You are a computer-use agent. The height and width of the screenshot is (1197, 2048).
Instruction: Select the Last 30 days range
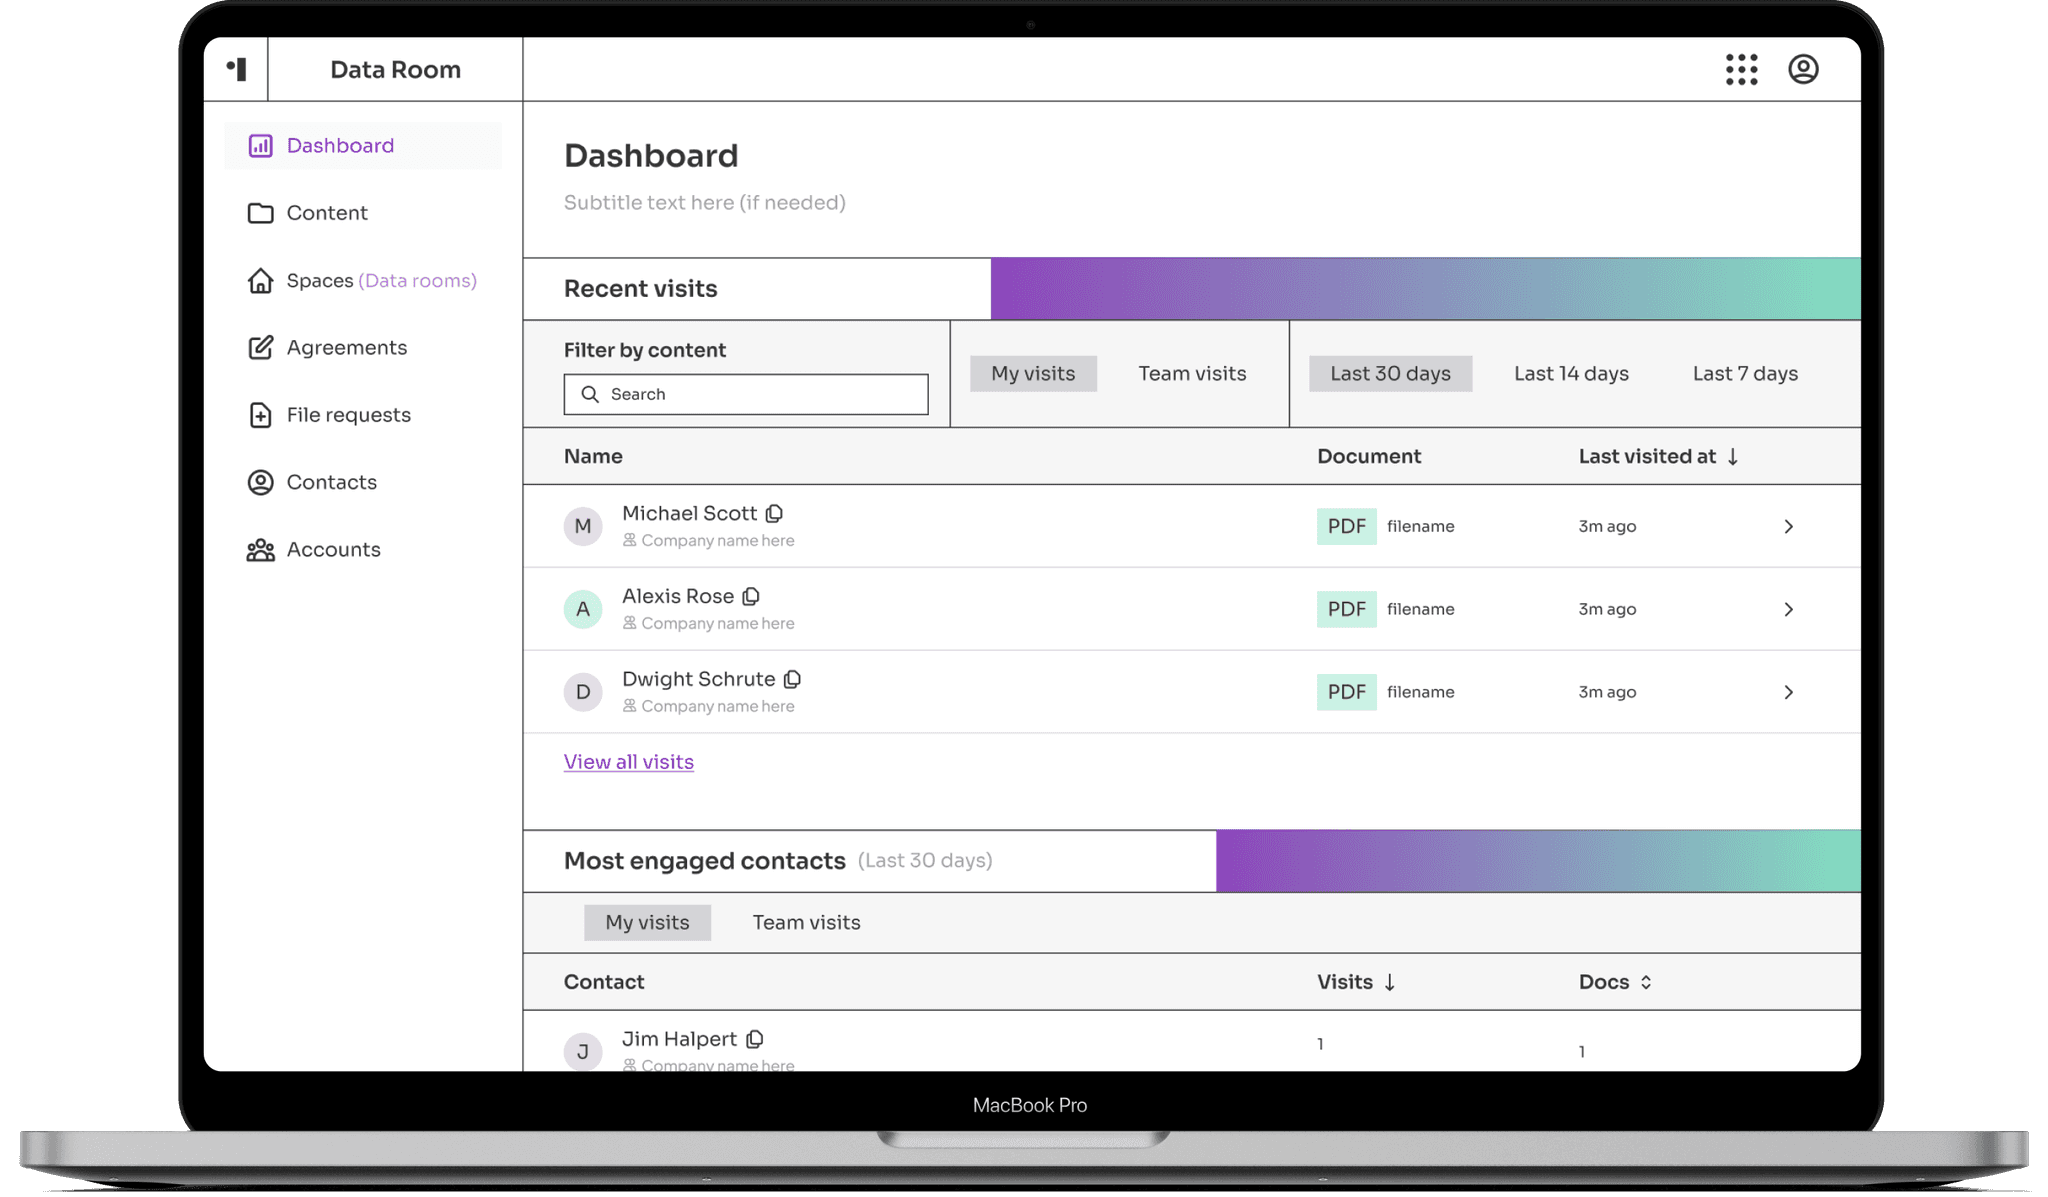click(1390, 374)
